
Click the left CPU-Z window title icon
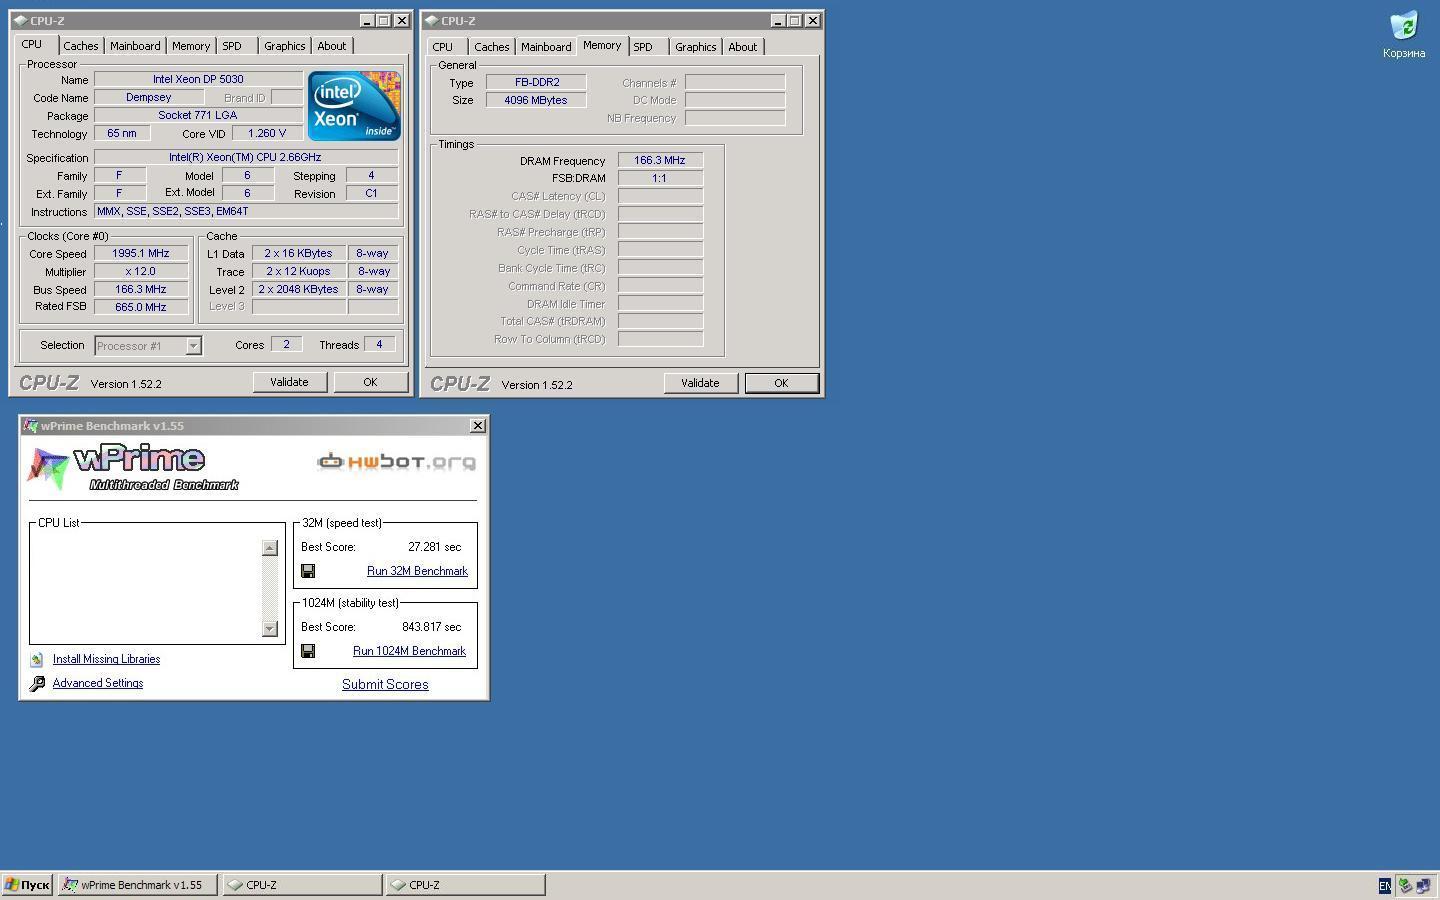pos(20,20)
